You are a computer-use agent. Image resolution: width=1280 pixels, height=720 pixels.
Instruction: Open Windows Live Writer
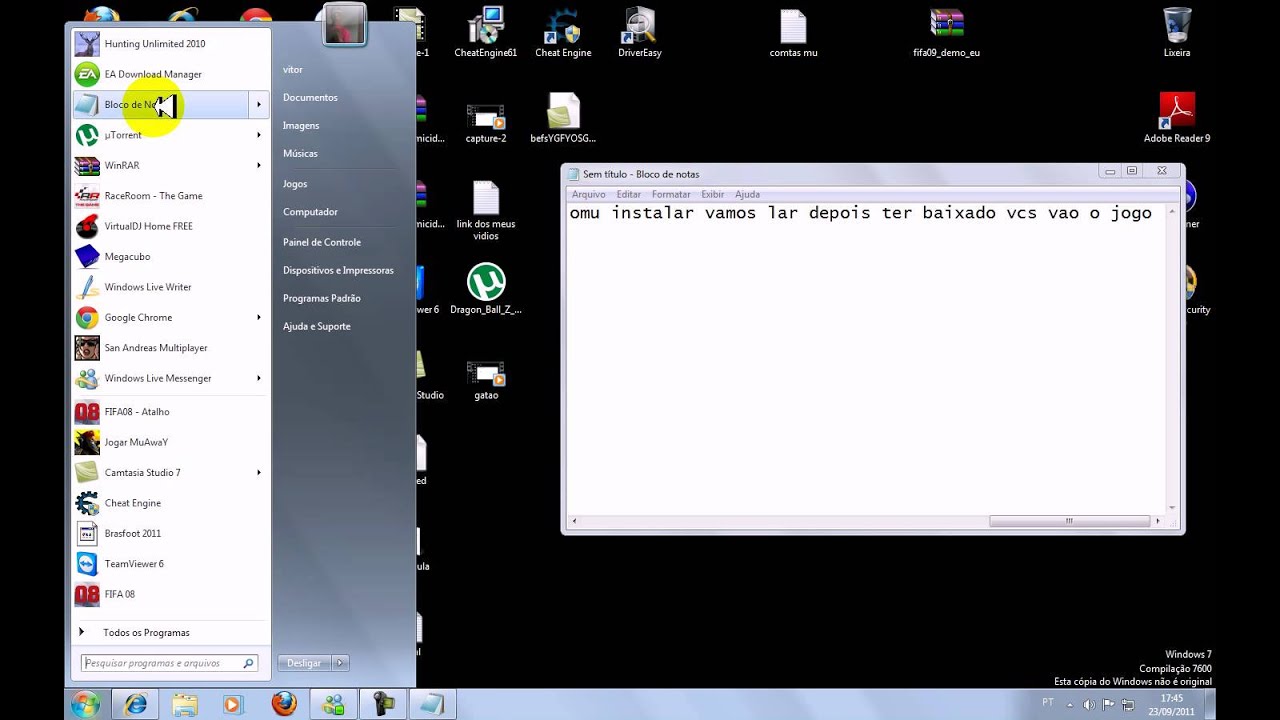pyautogui.click(x=170, y=287)
